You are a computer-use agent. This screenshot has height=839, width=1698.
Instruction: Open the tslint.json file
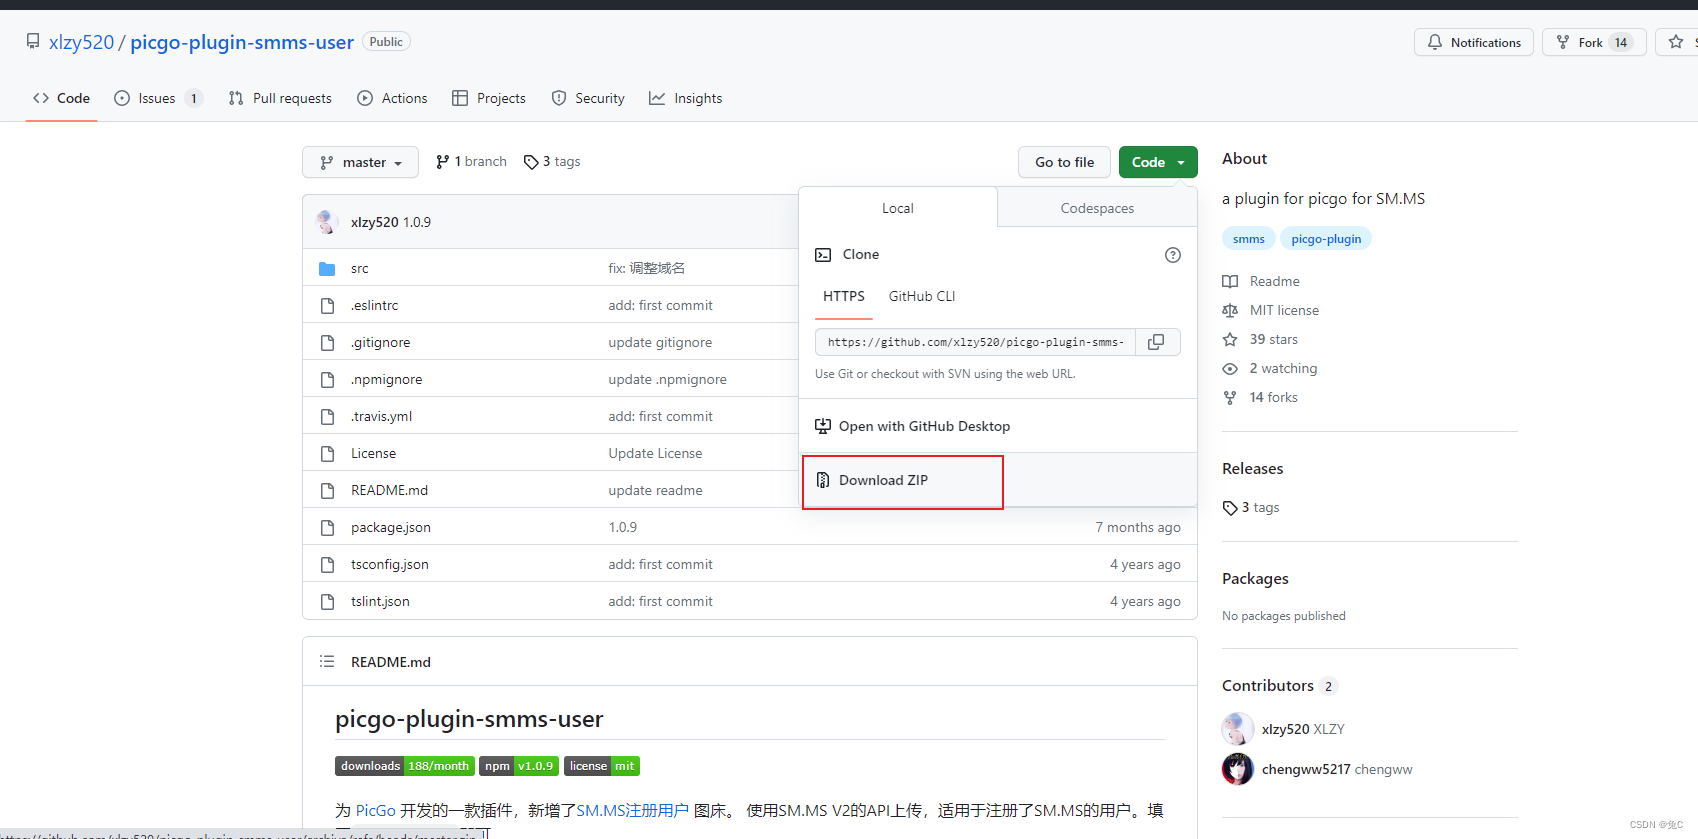click(x=380, y=601)
